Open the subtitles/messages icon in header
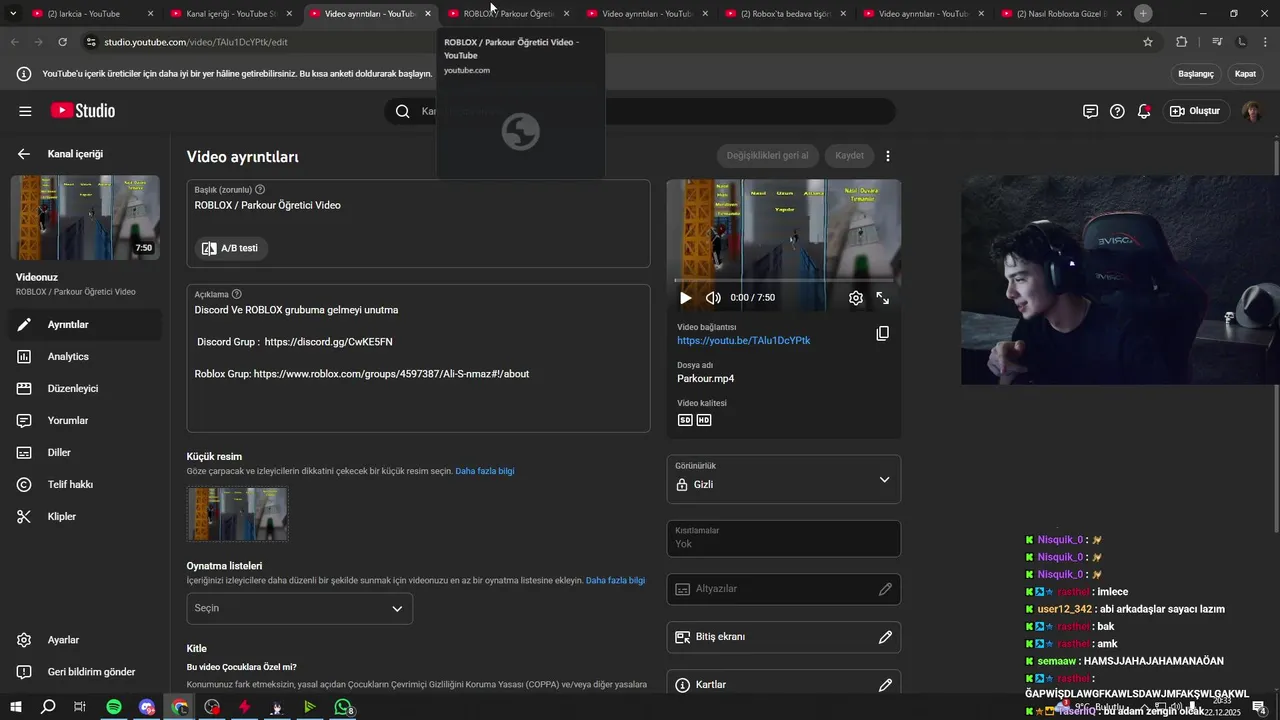This screenshot has height=720, width=1280. pyautogui.click(x=1090, y=111)
